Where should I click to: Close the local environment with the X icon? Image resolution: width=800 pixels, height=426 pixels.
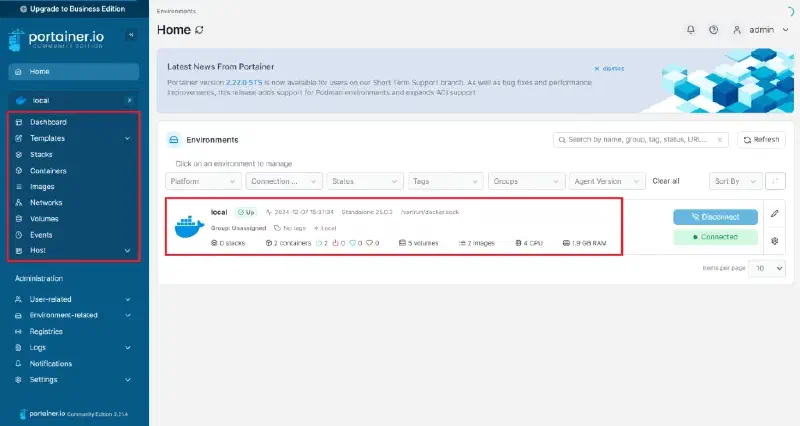pyautogui.click(x=130, y=101)
